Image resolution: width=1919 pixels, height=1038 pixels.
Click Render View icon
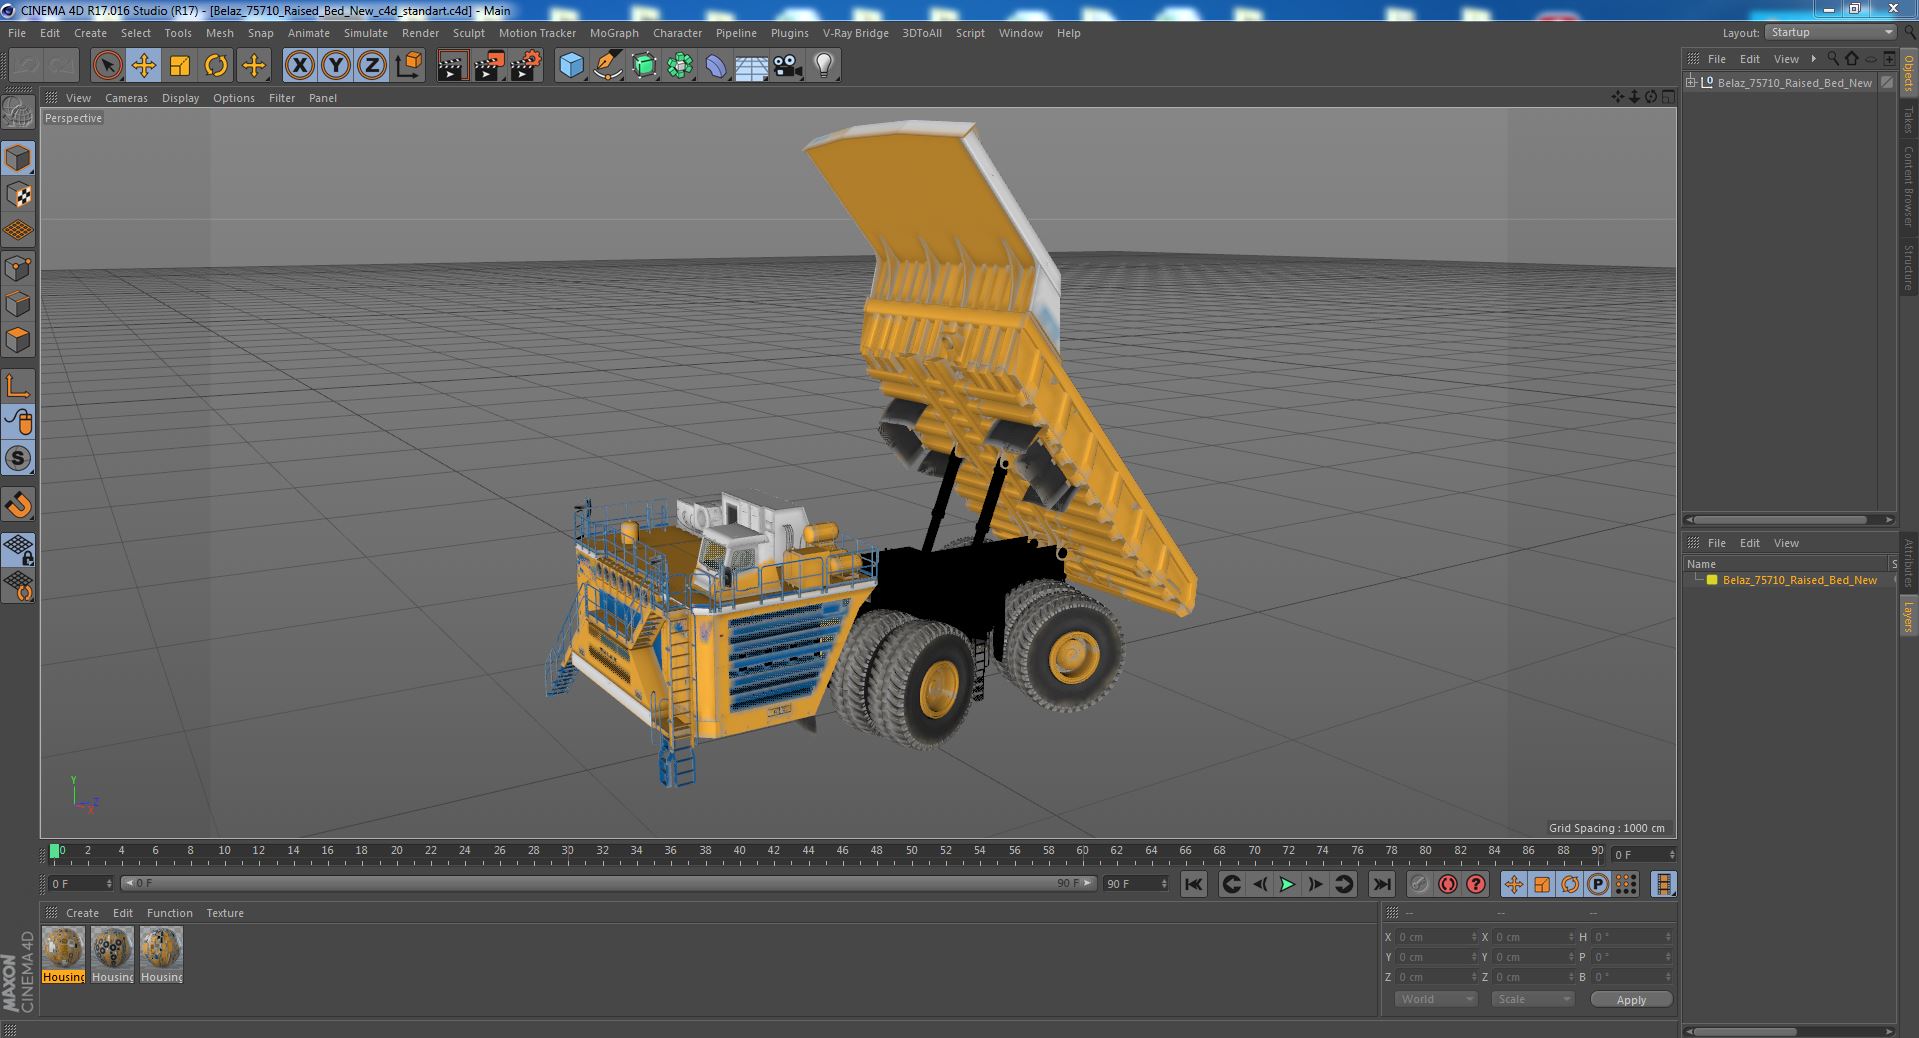(452, 66)
